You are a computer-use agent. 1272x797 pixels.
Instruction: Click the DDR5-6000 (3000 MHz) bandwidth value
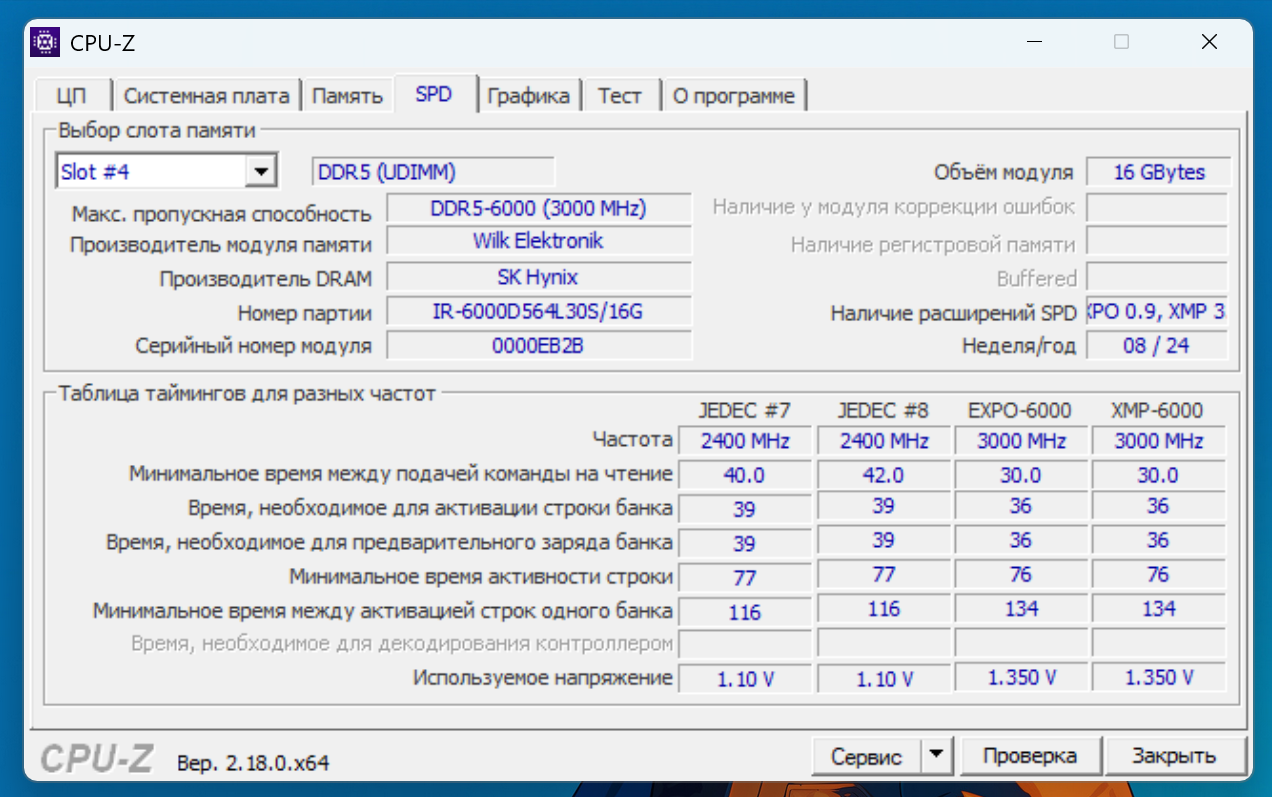tap(538, 208)
